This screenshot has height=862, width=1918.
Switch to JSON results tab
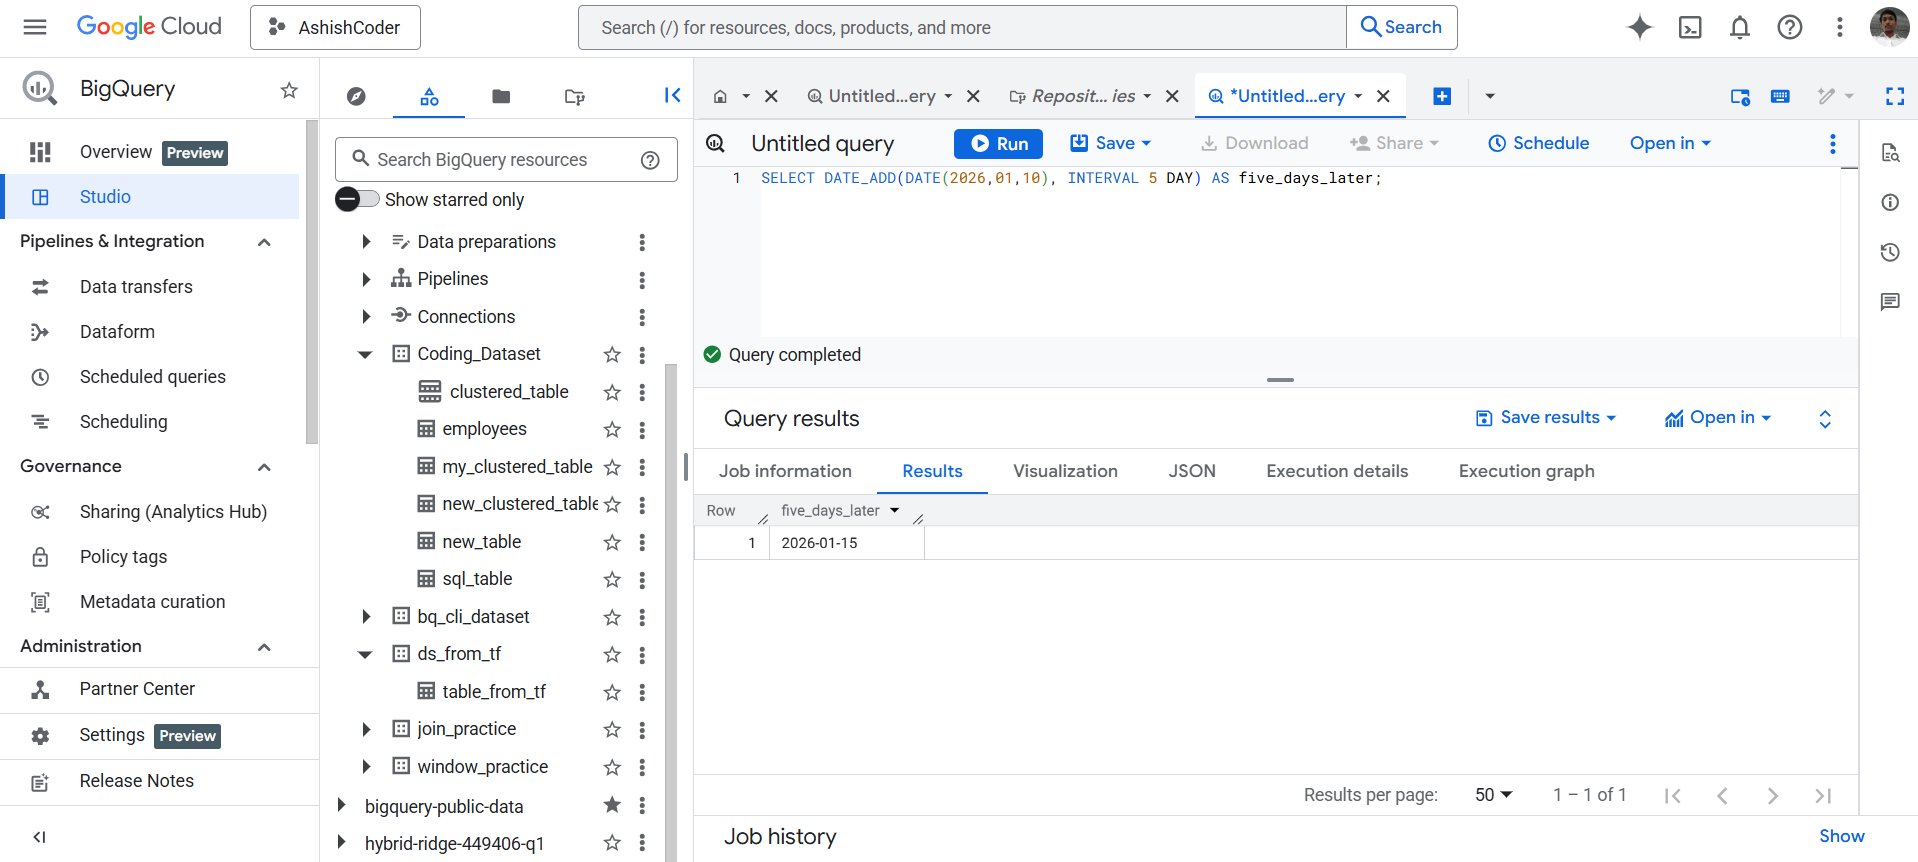pyautogui.click(x=1192, y=471)
